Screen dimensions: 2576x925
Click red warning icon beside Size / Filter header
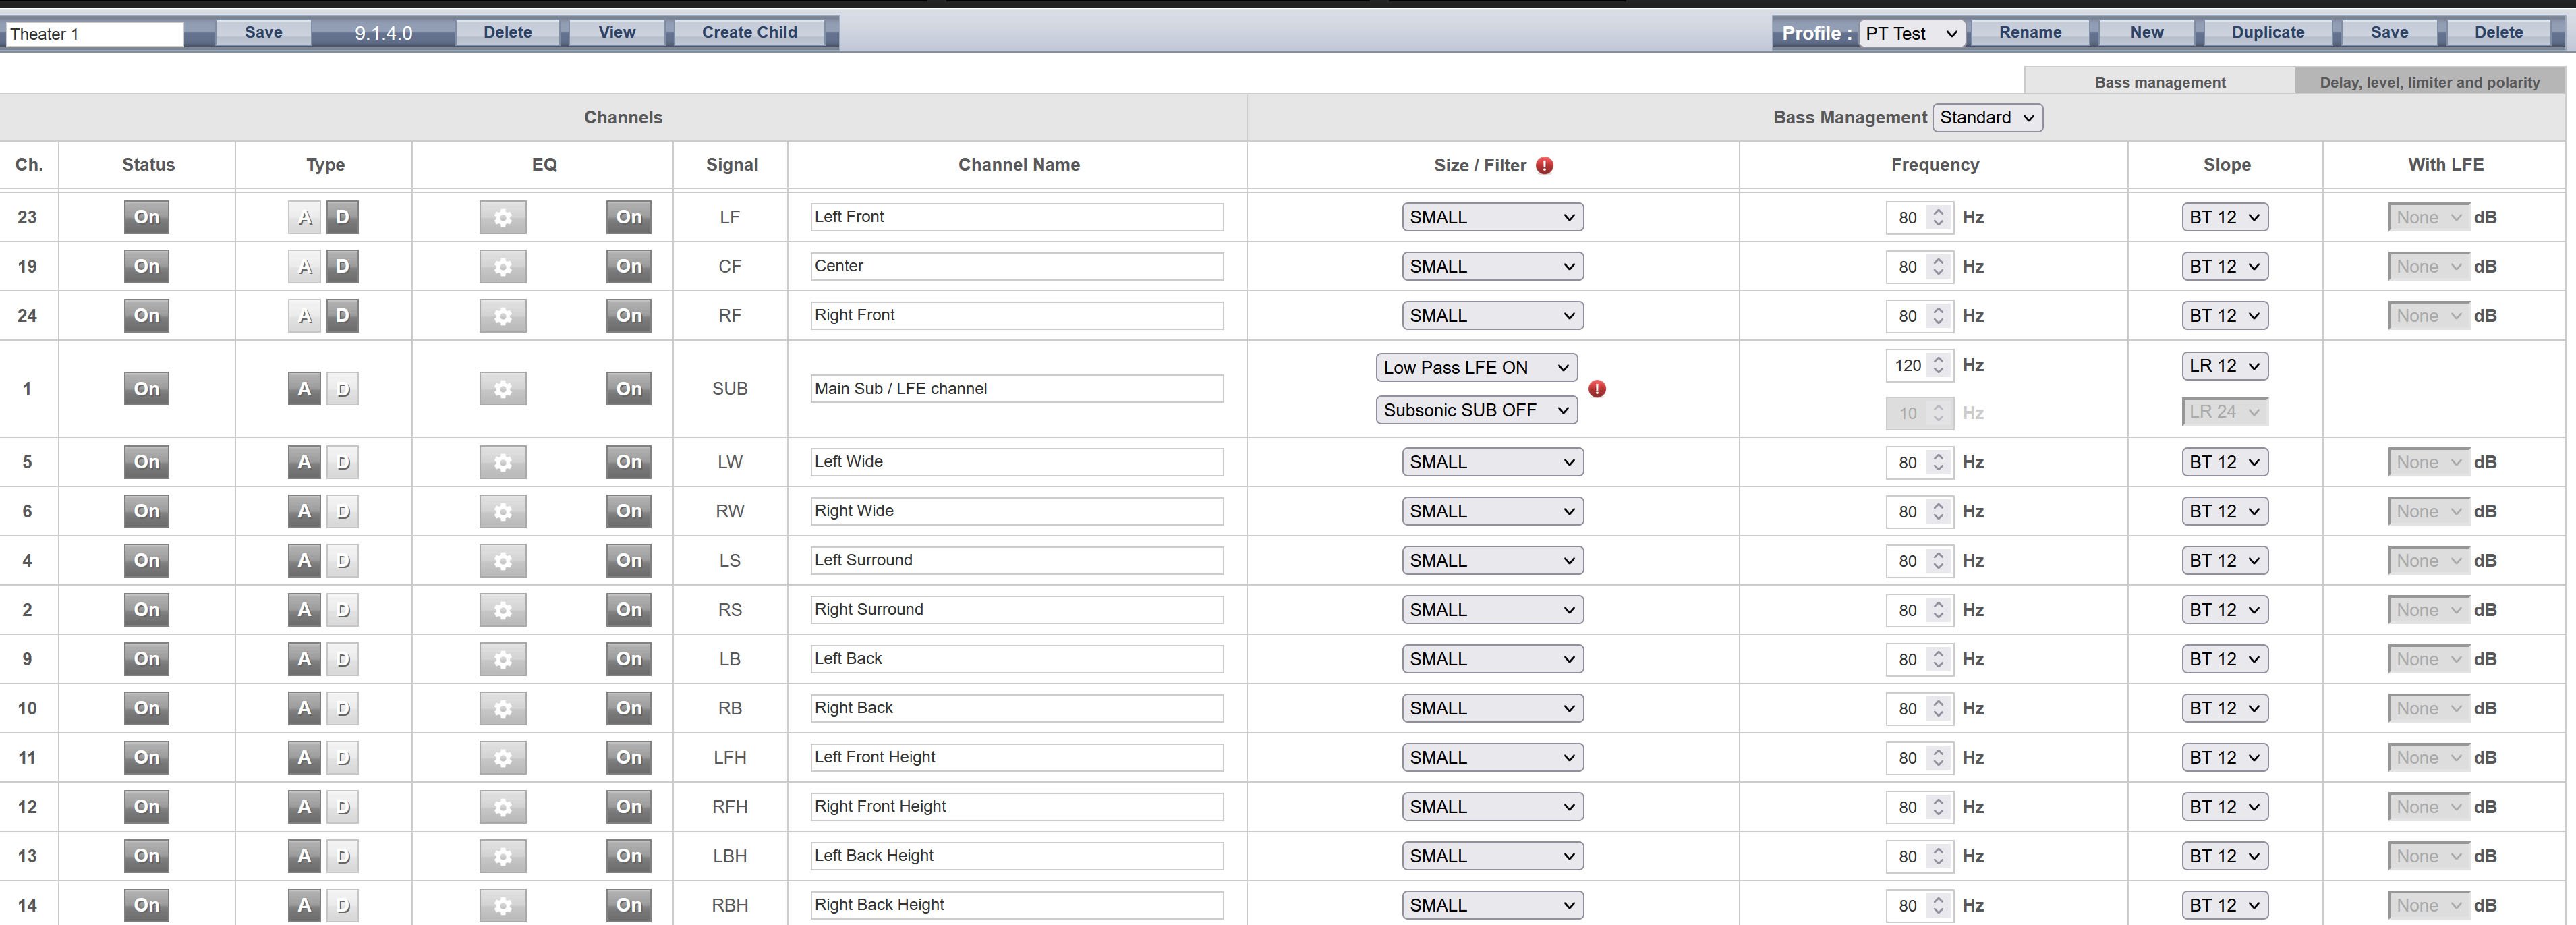point(1544,166)
